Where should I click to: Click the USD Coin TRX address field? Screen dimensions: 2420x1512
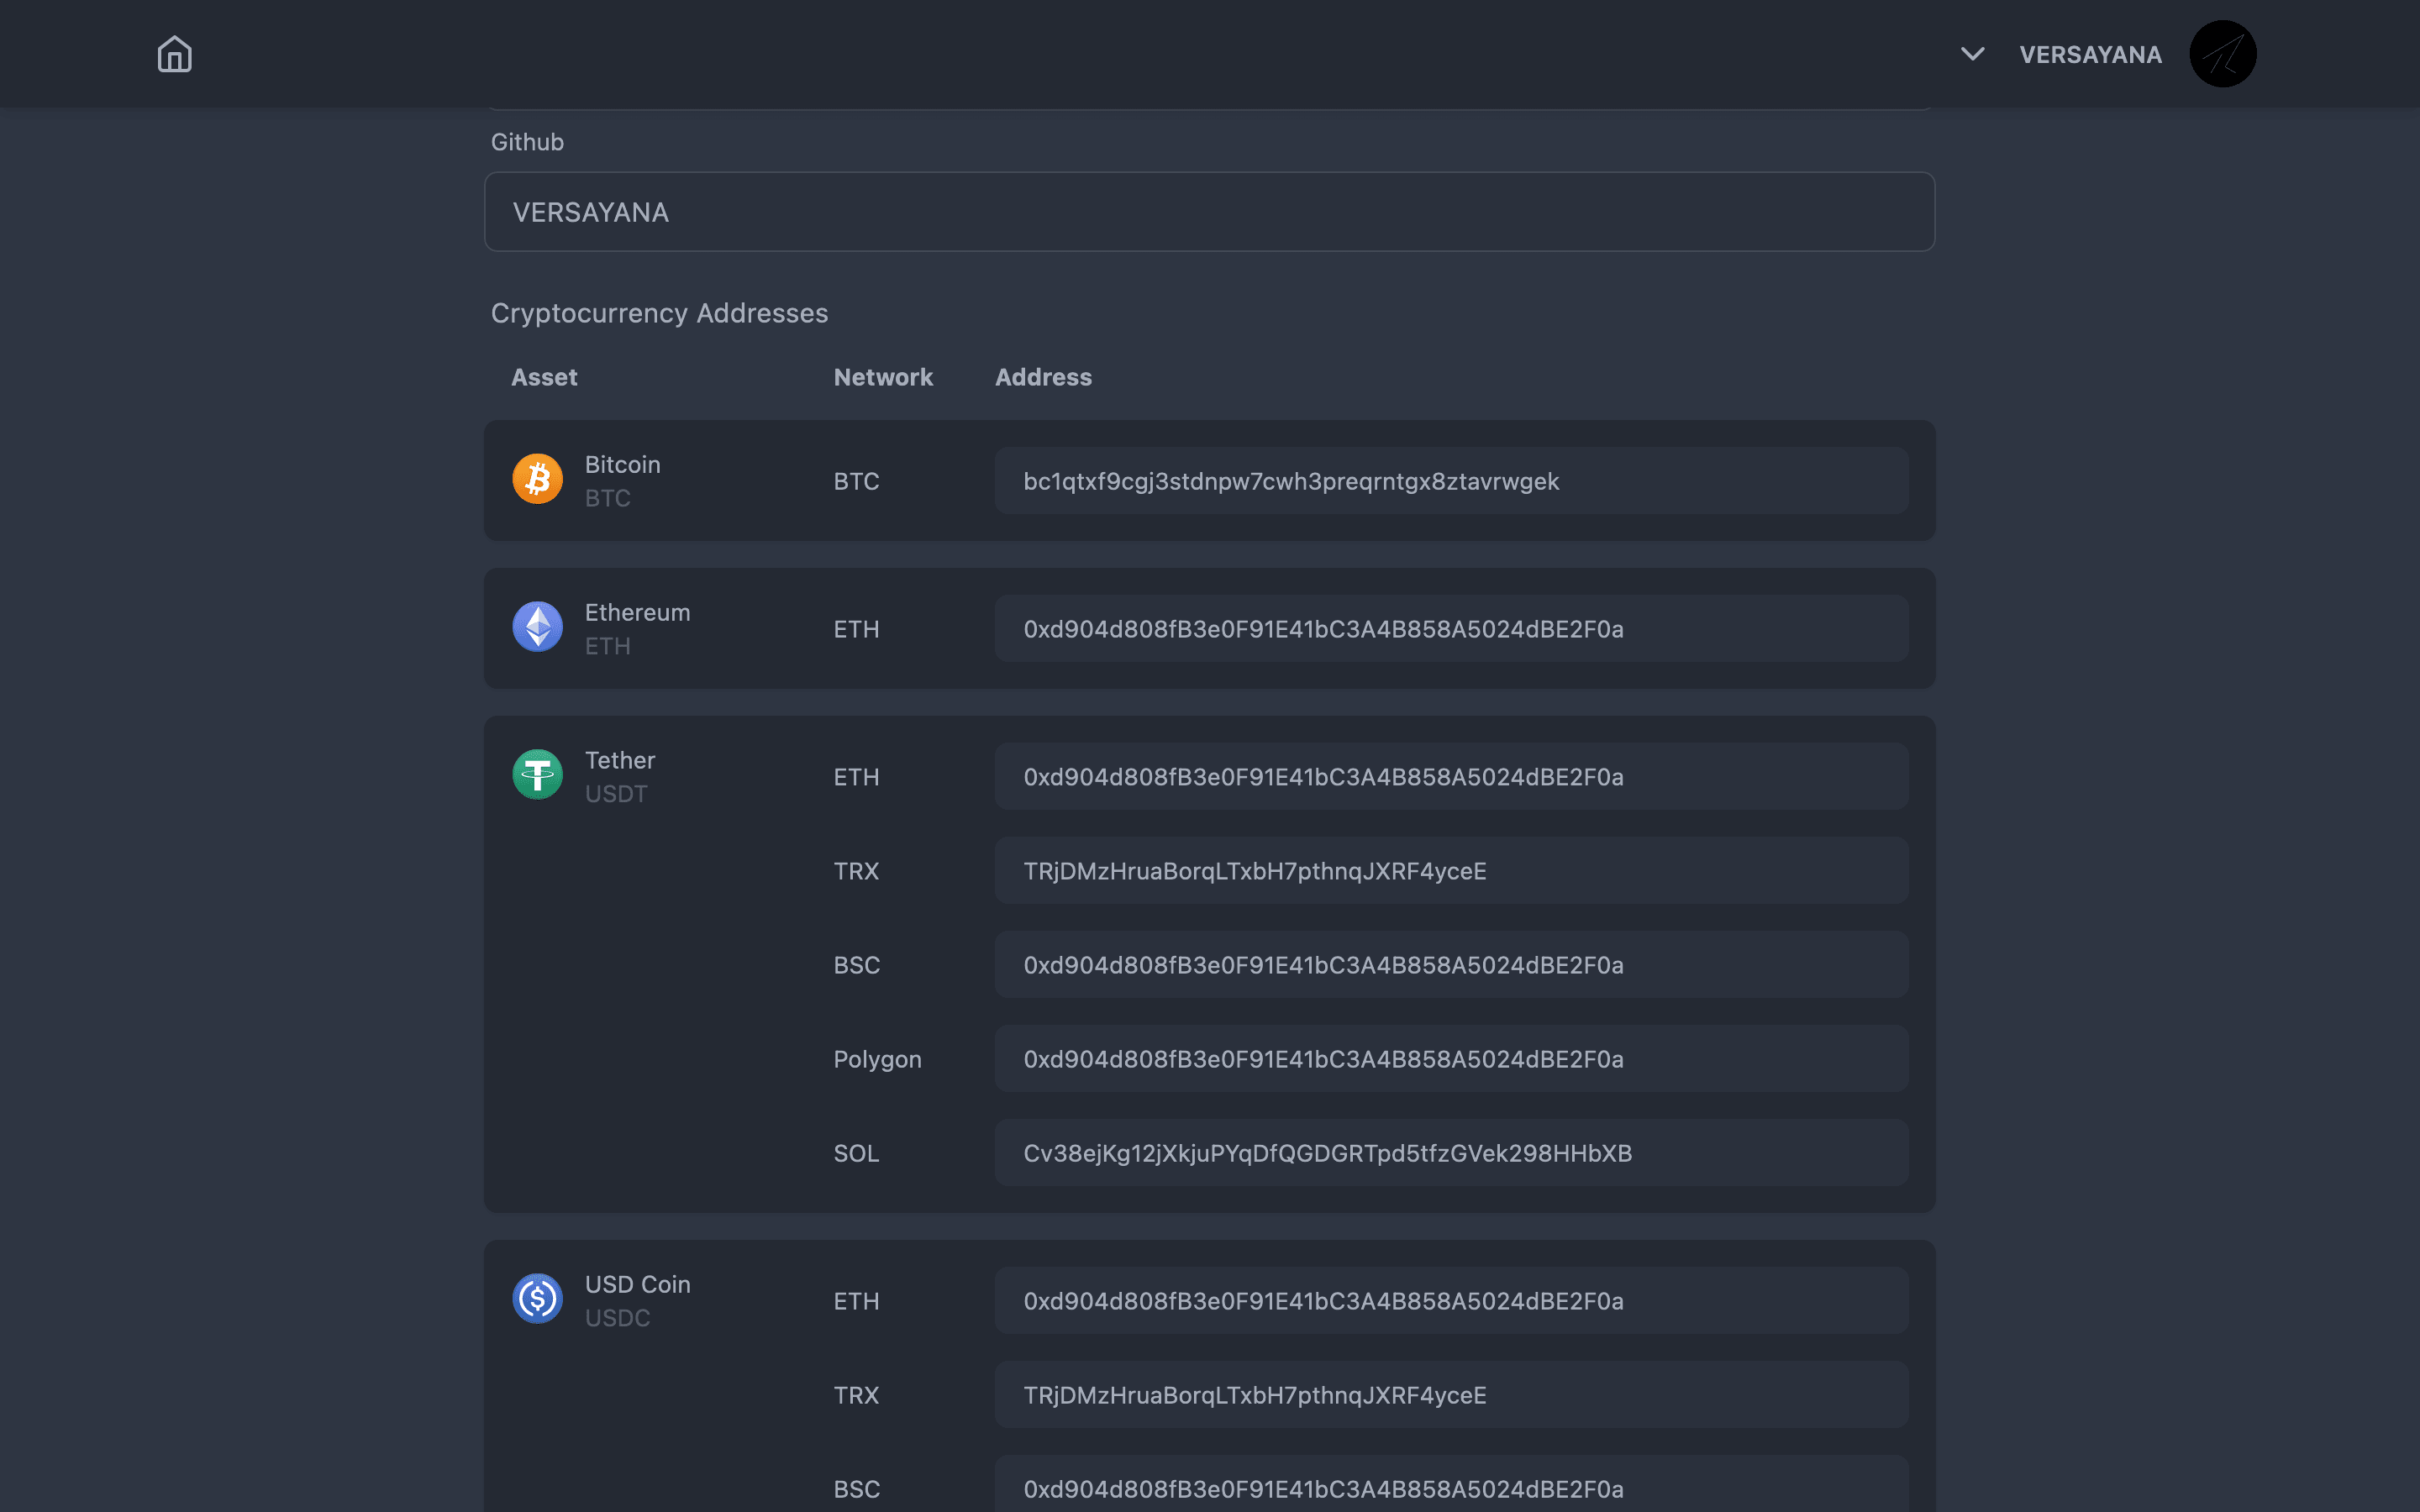1450,1394
